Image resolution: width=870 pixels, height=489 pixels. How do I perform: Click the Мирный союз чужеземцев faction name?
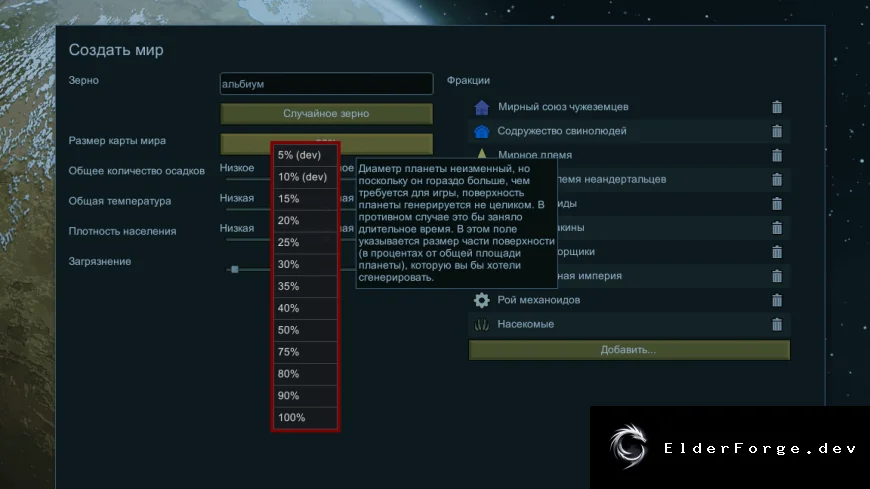coord(563,107)
